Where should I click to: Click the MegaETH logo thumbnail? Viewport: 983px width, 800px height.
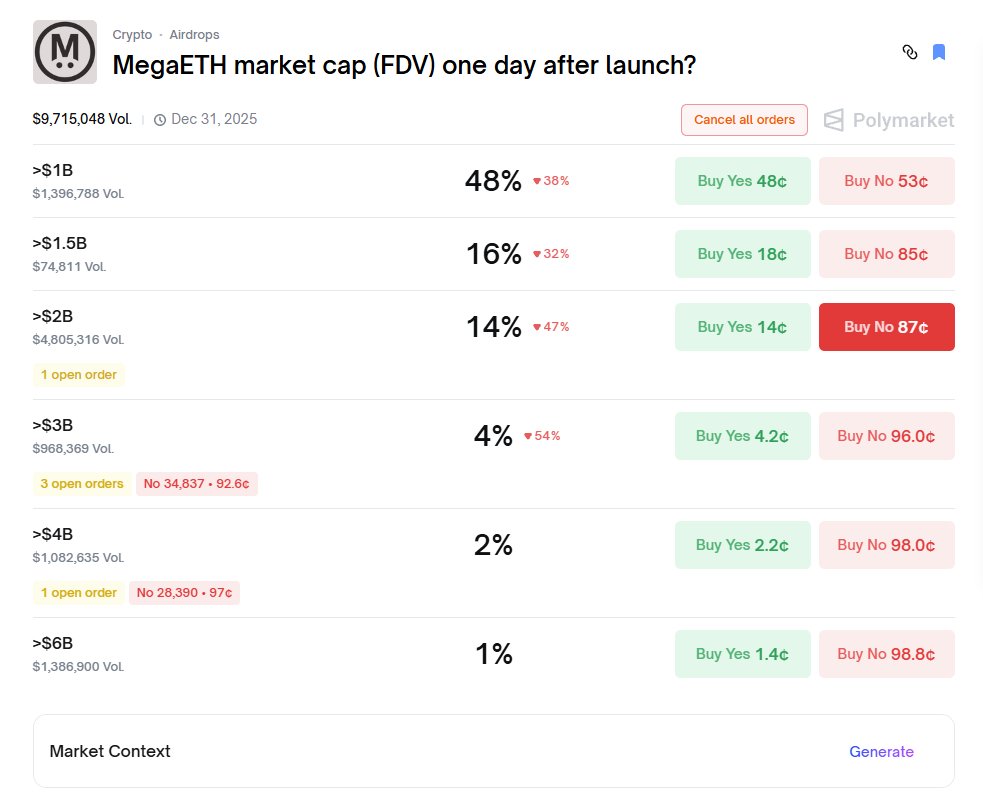[x=65, y=52]
